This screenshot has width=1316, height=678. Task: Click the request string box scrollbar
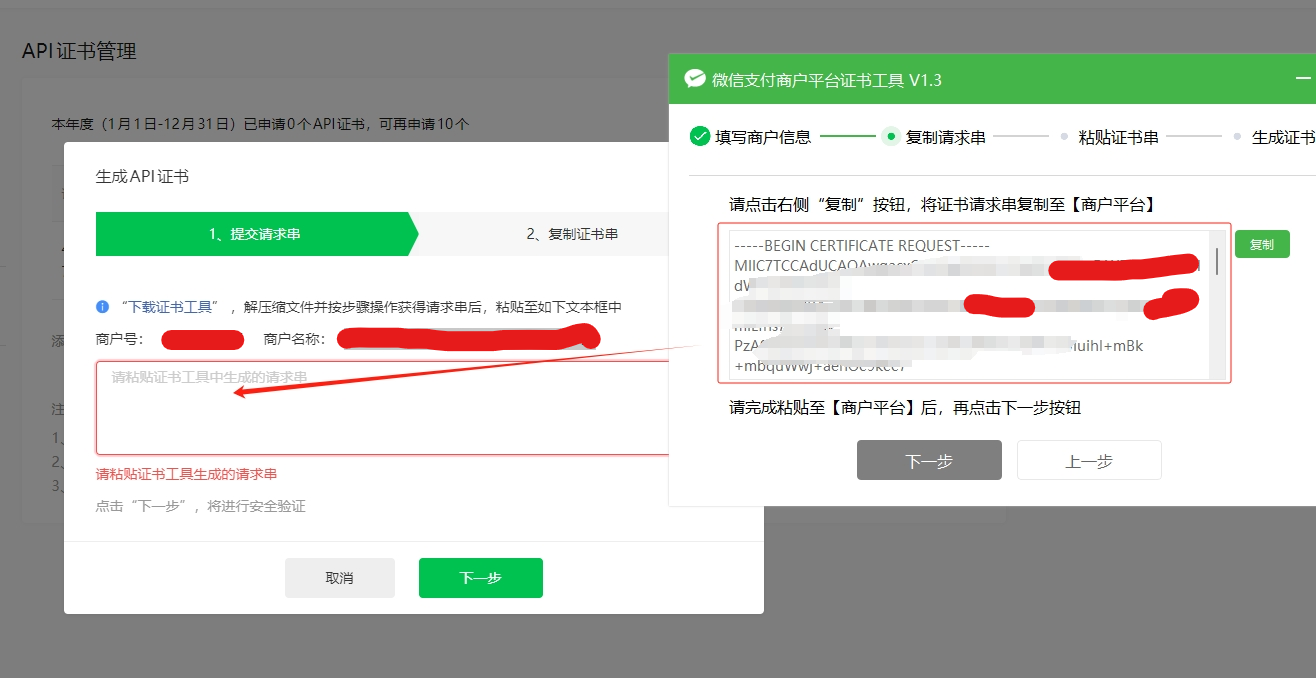tap(1217, 262)
